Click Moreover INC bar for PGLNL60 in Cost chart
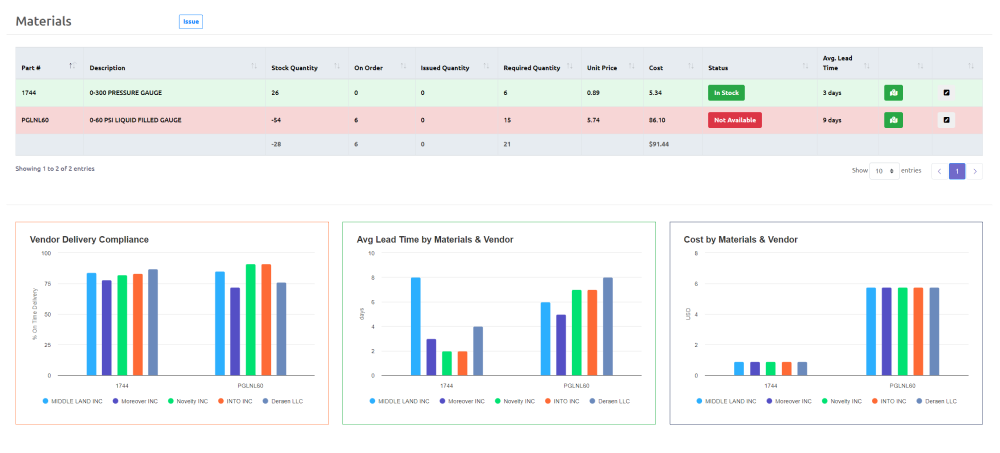This screenshot has height=453, width=1000. point(887,332)
